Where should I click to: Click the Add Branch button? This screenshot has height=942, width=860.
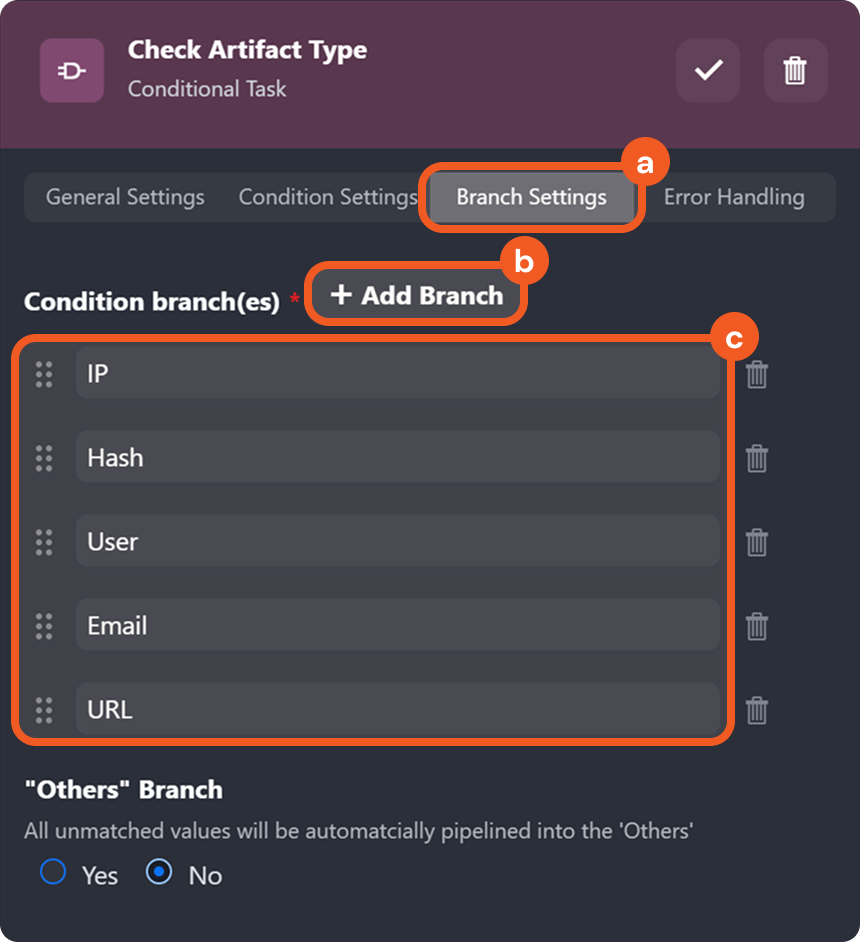coord(416,295)
